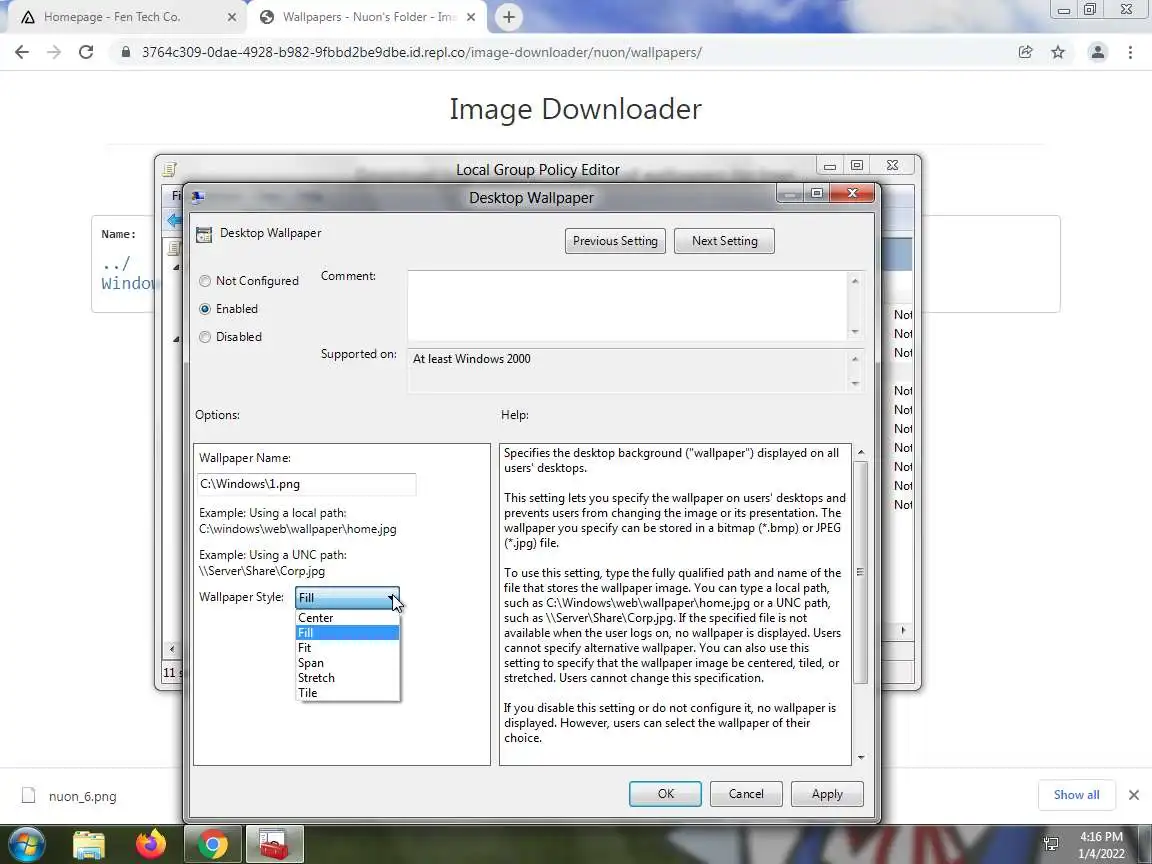
Task: Select the Disabled radio button
Action: (x=205, y=336)
